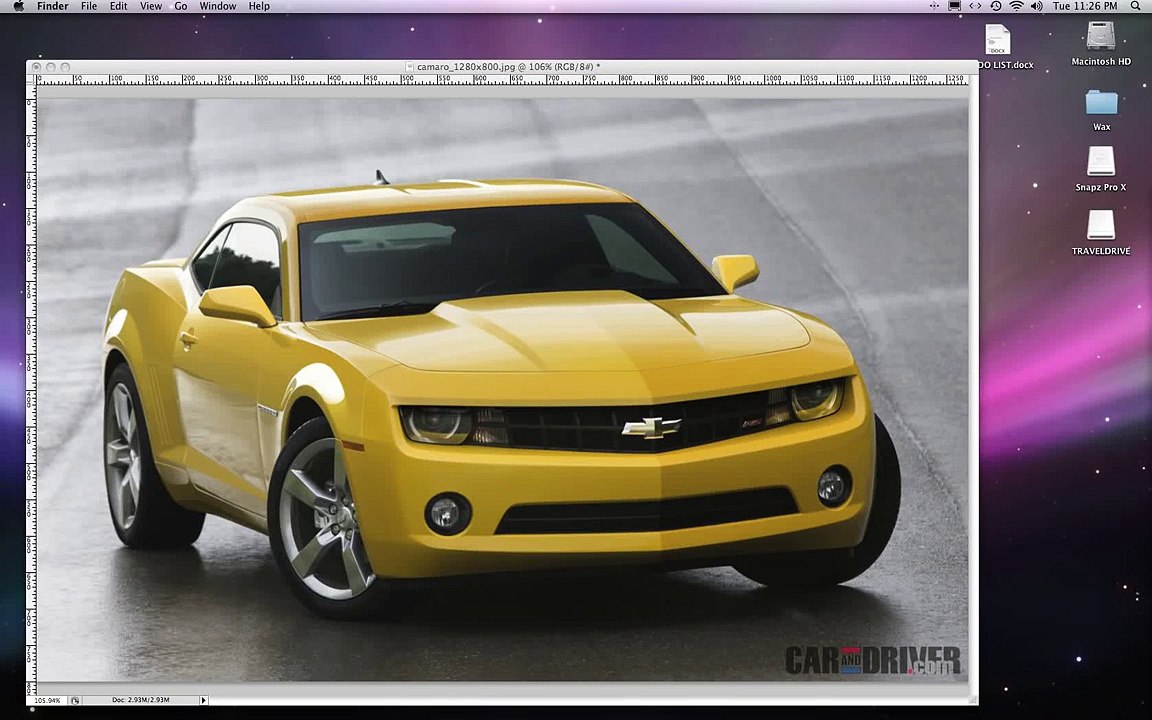
Task: Select the Snapz Pro X disk icon
Action: [1101, 162]
